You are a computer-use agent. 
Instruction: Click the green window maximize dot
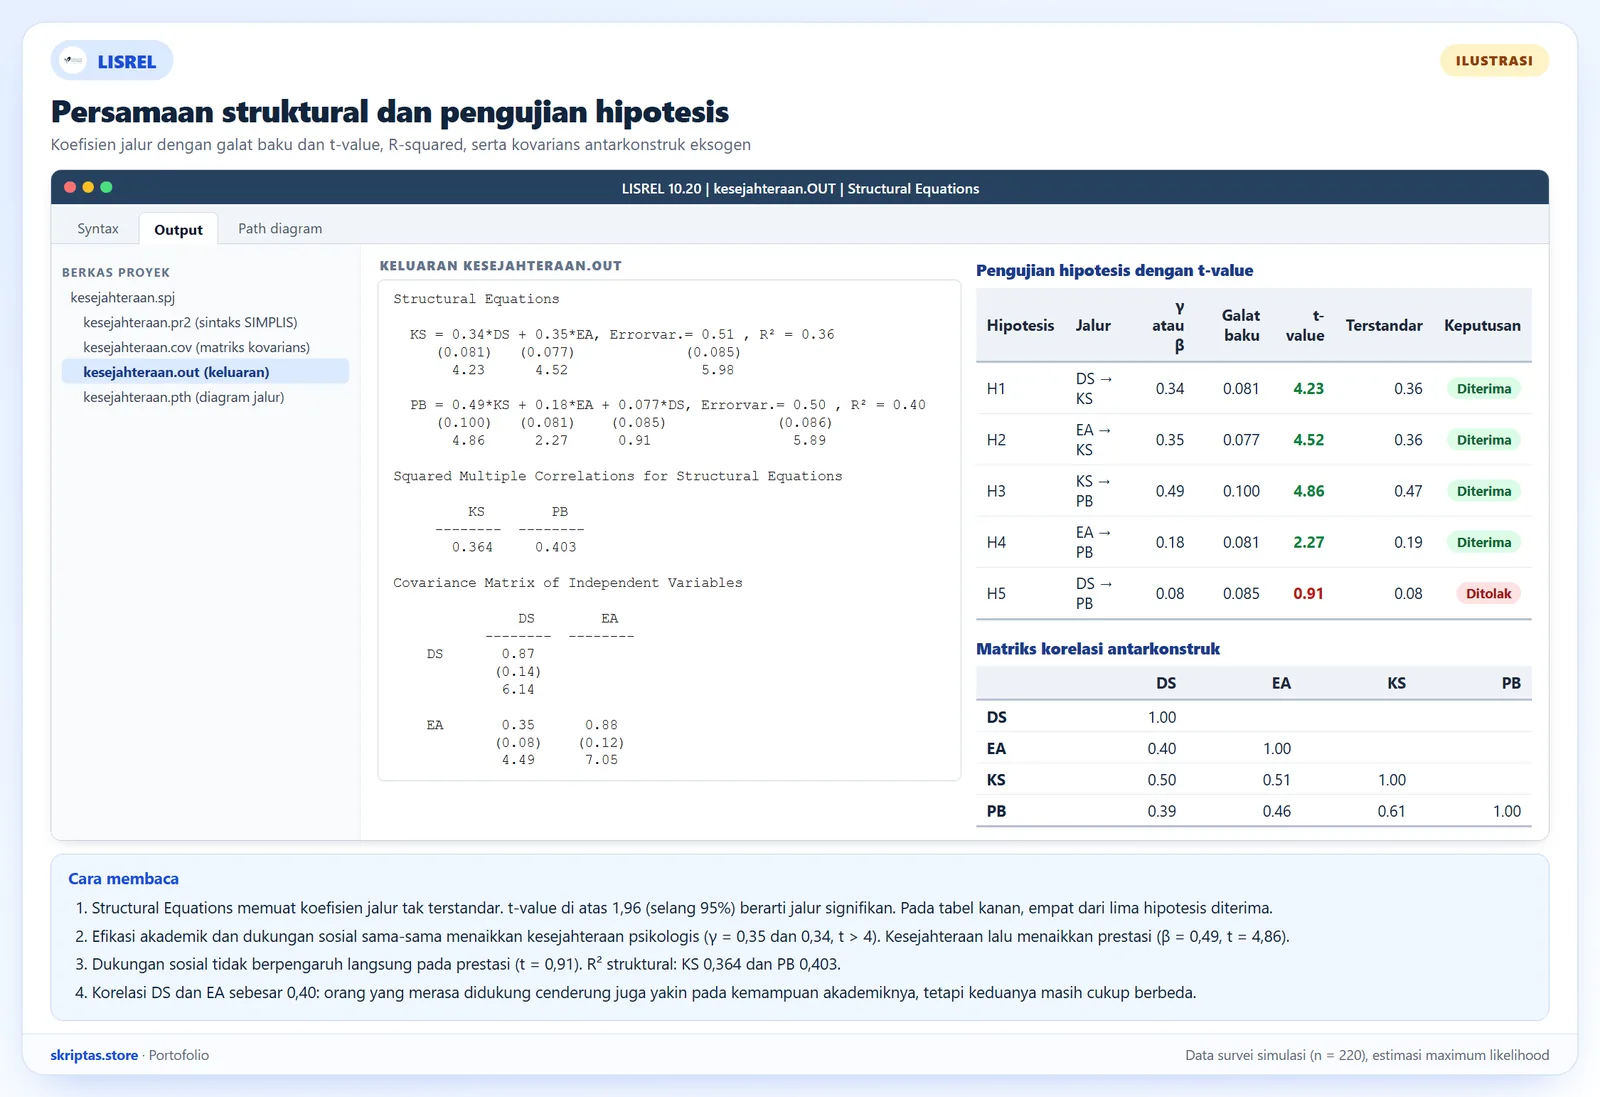click(x=106, y=187)
